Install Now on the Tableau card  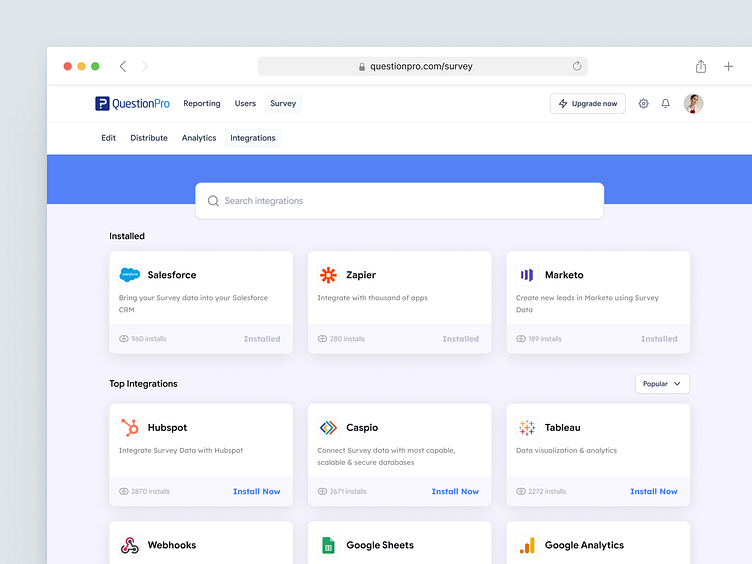(654, 492)
